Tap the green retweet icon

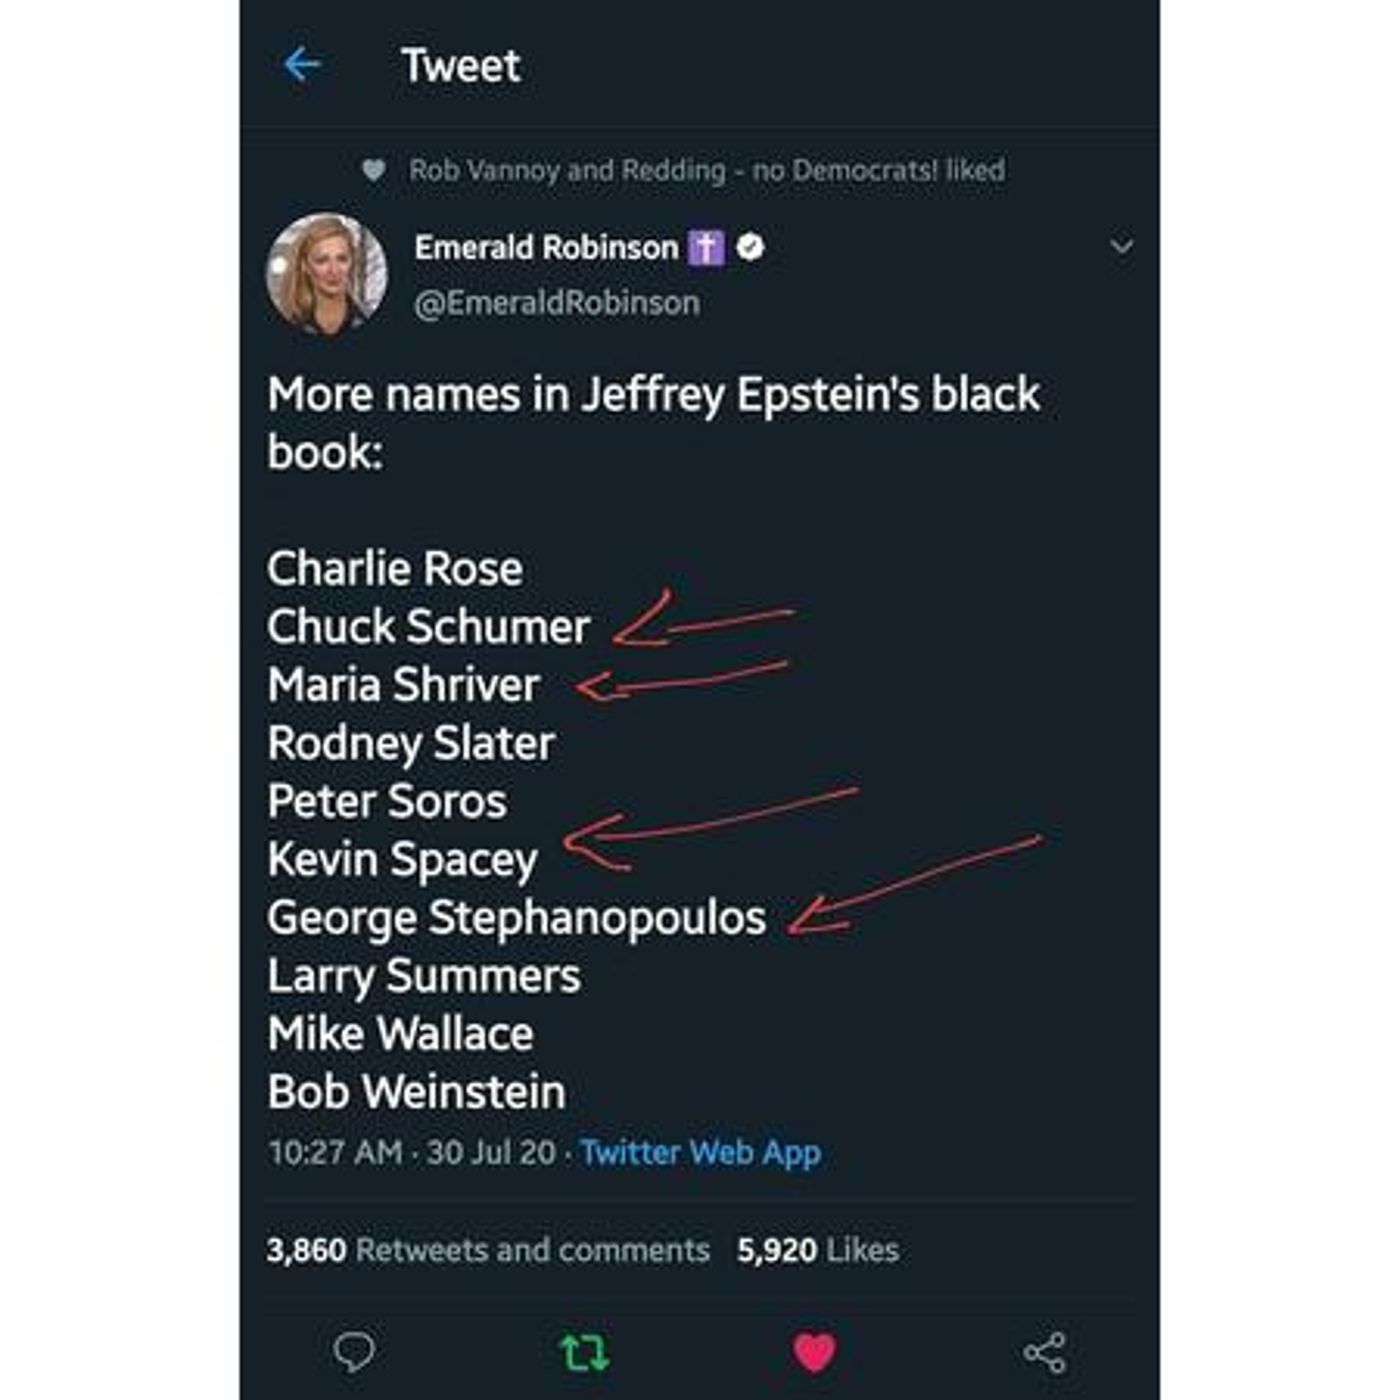[583, 1352]
